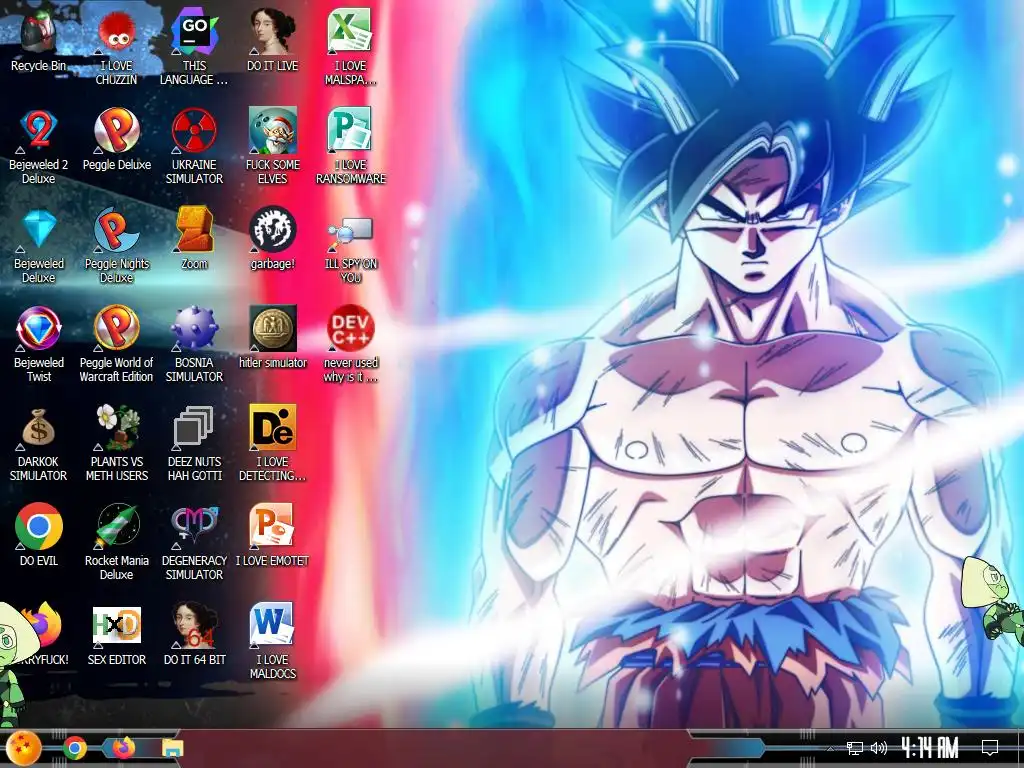Open Chrome from the taskbar
Image resolution: width=1024 pixels, height=768 pixels.
tap(74, 748)
